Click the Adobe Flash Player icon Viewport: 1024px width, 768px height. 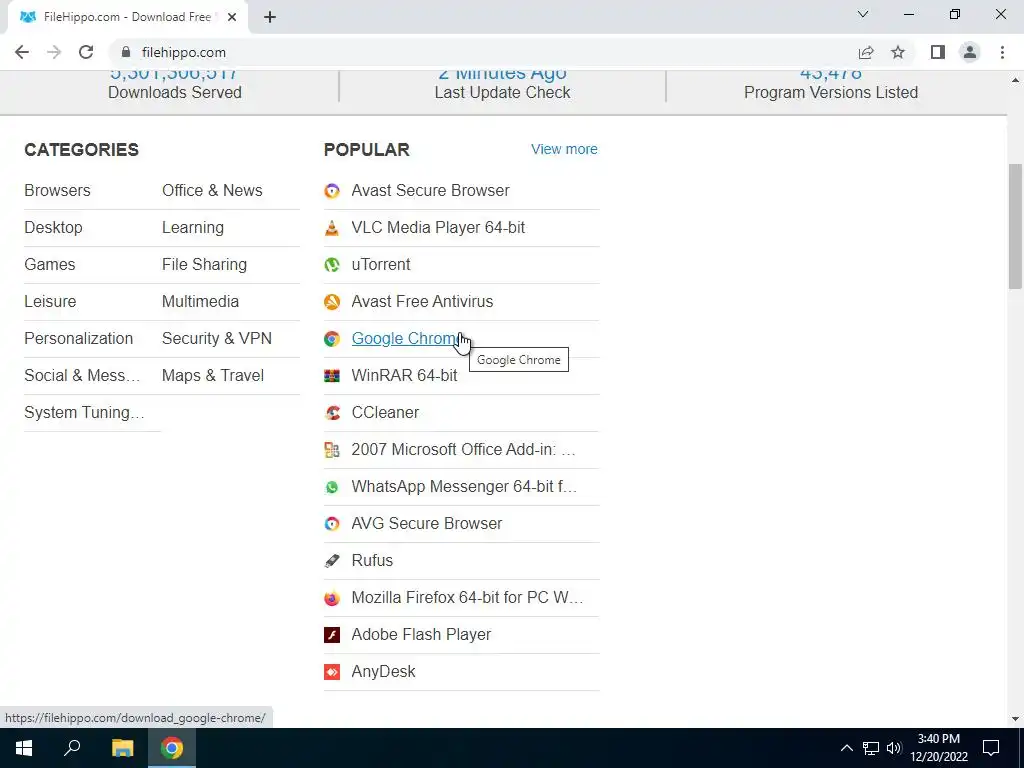pos(332,635)
